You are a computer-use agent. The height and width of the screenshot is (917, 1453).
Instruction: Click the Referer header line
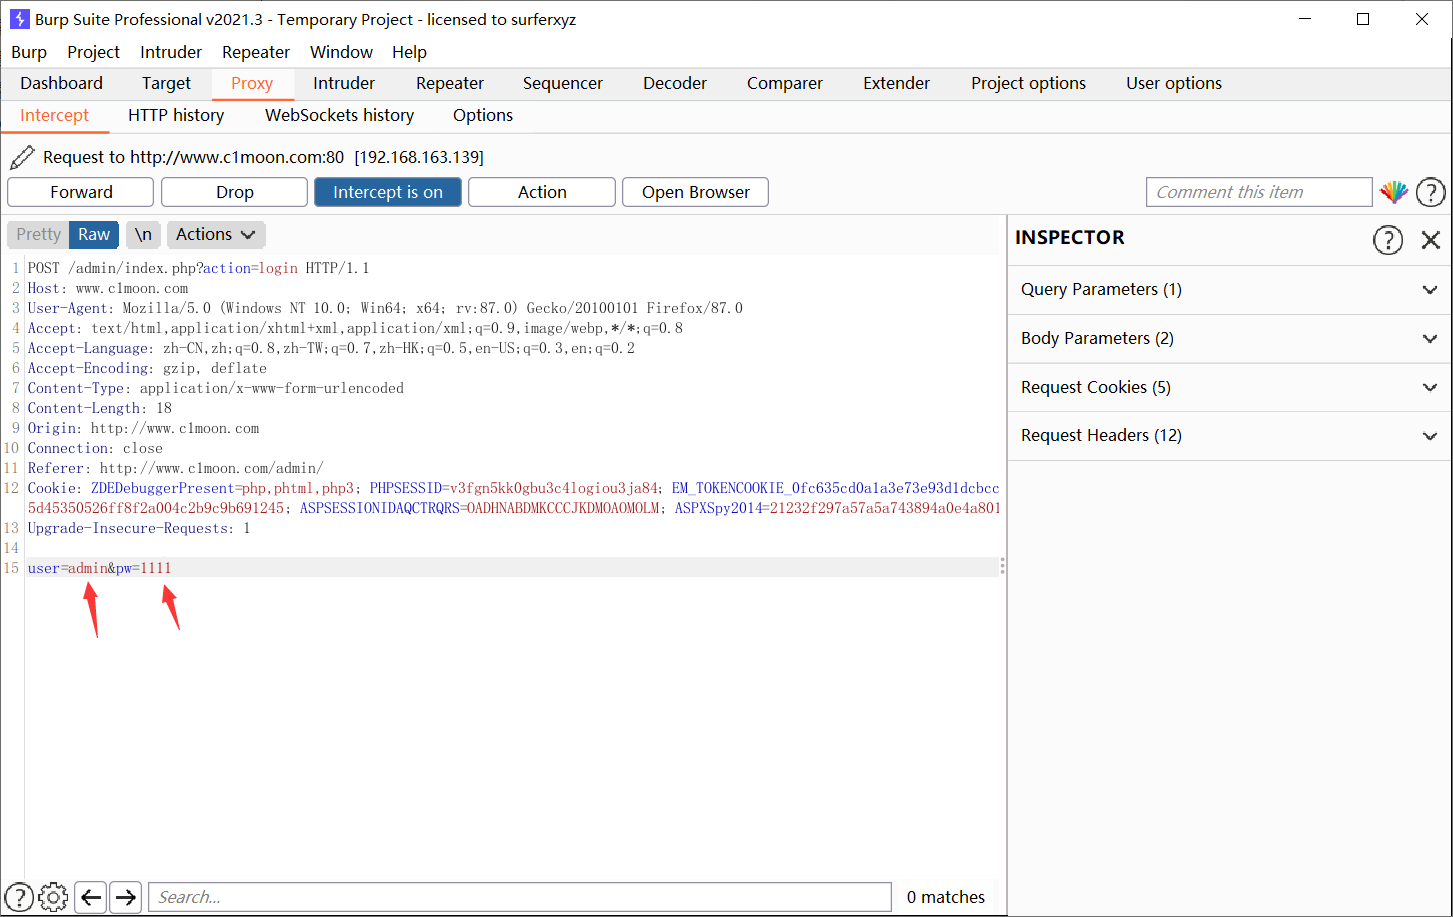click(x=175, y=468)
